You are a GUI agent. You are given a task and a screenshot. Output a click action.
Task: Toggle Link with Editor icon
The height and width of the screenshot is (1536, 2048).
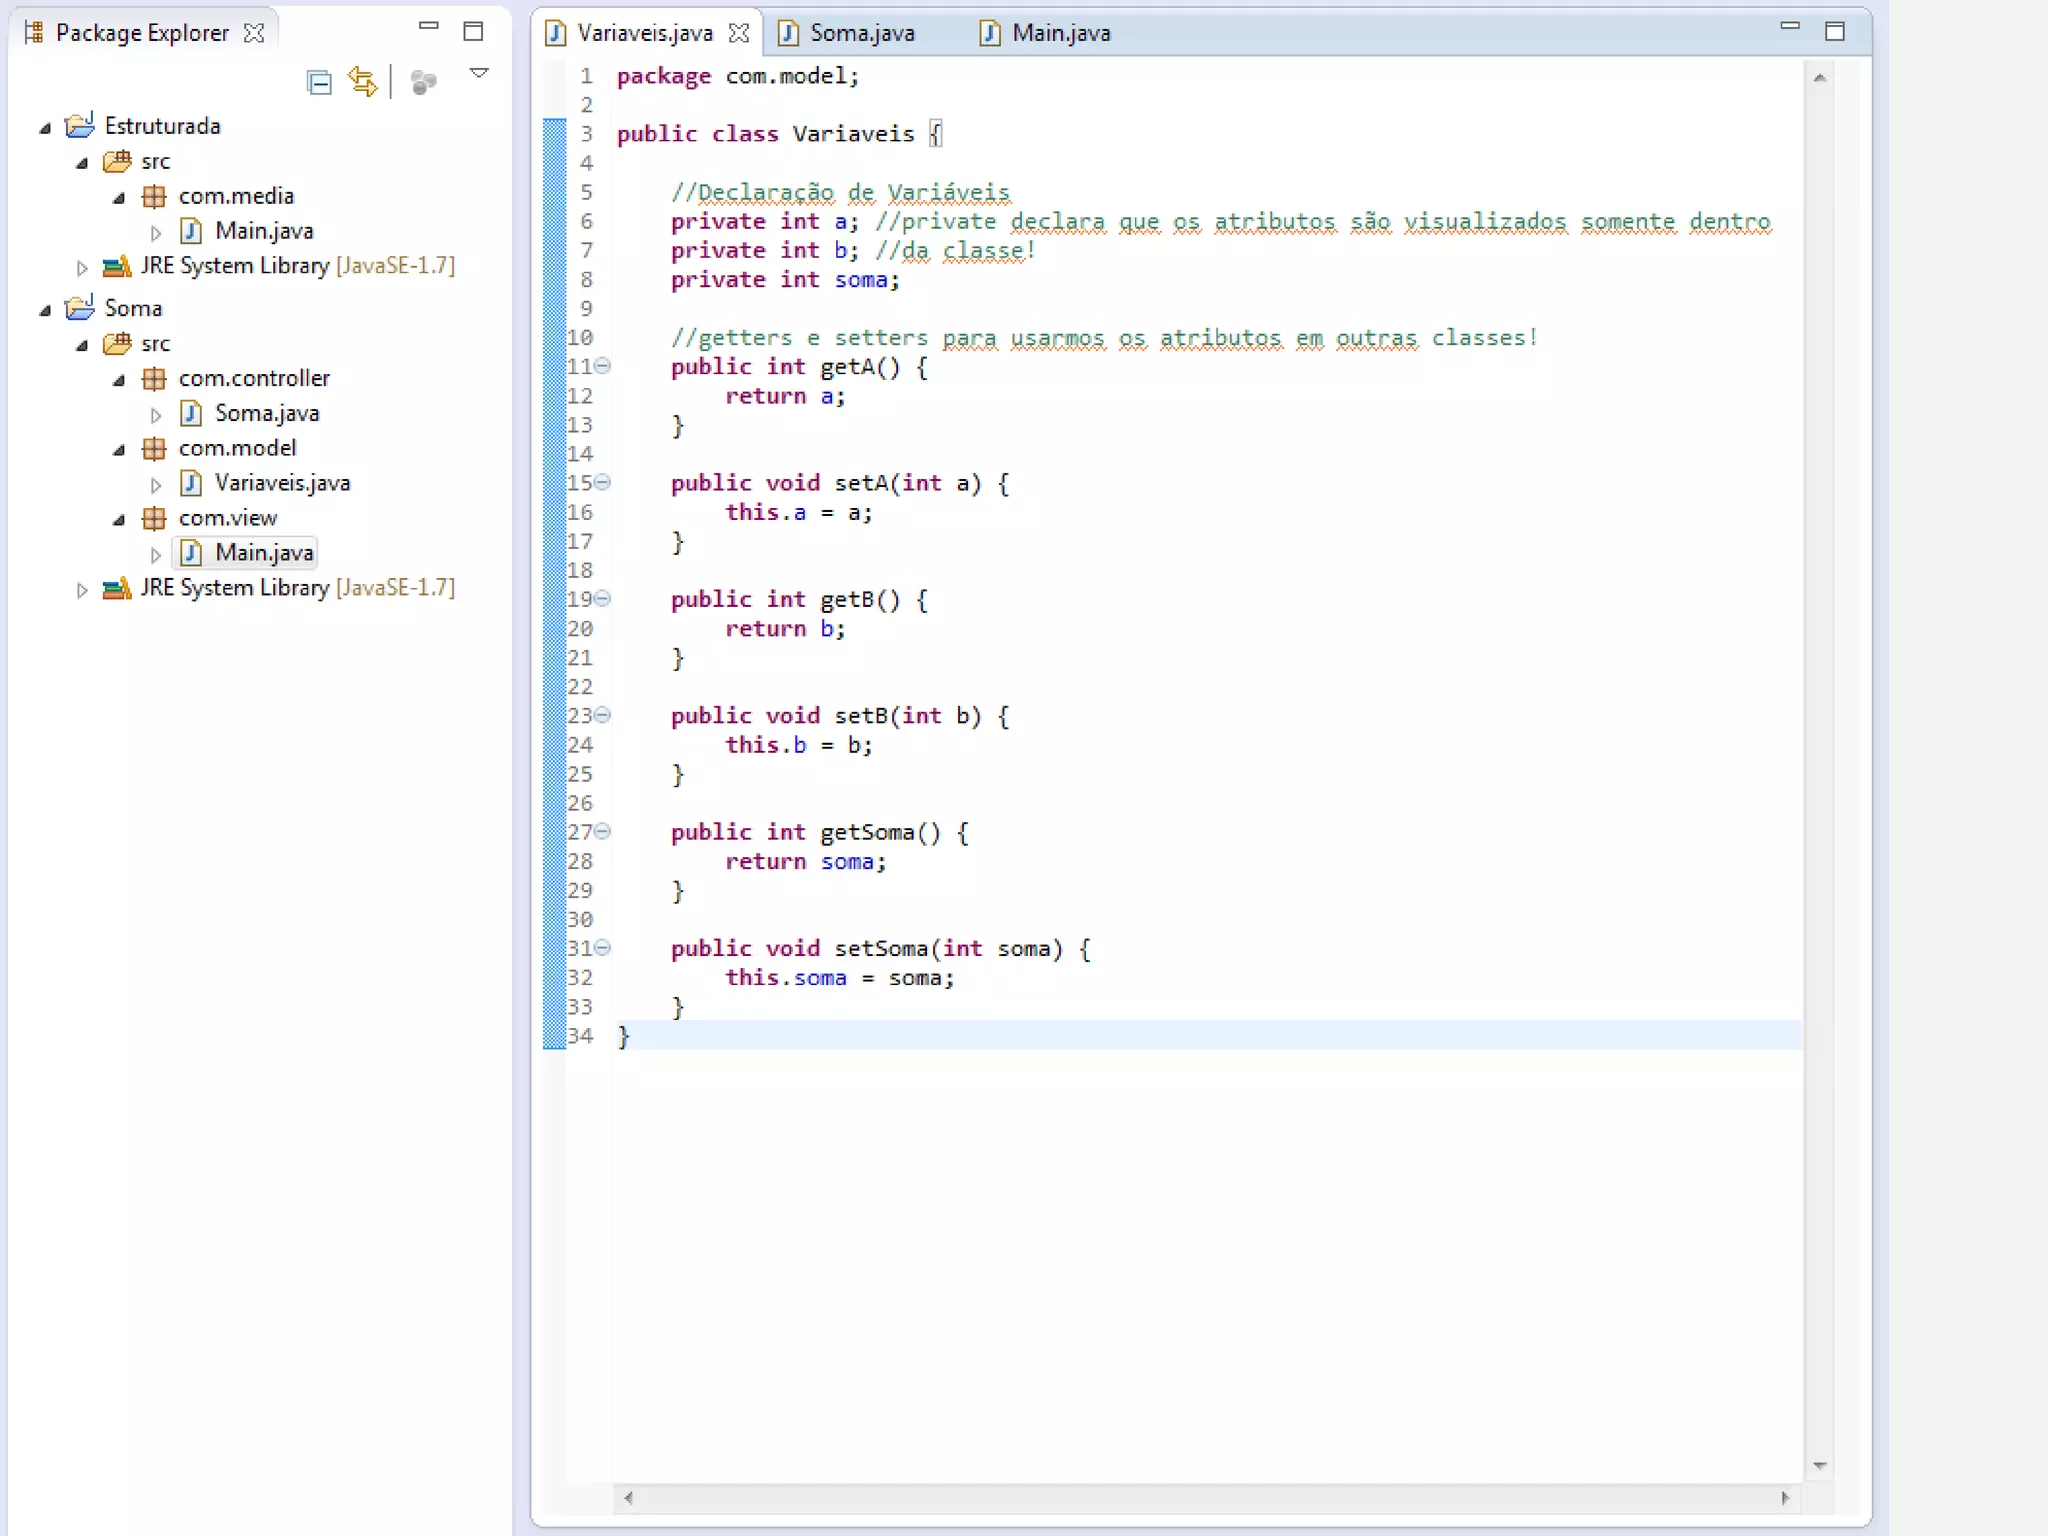coord(363,81)
